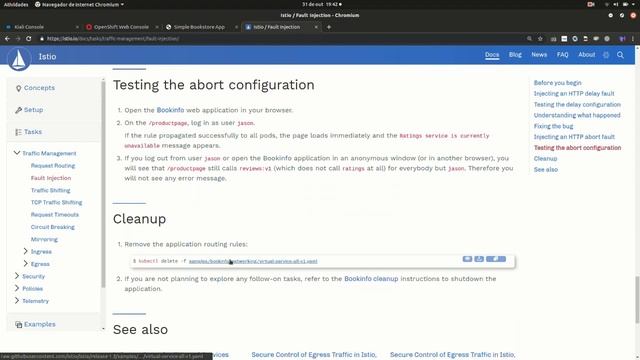The image size is (640, 360).
Task: Open the About page from header
Action: pyautogui.click(x=587, y=55)
